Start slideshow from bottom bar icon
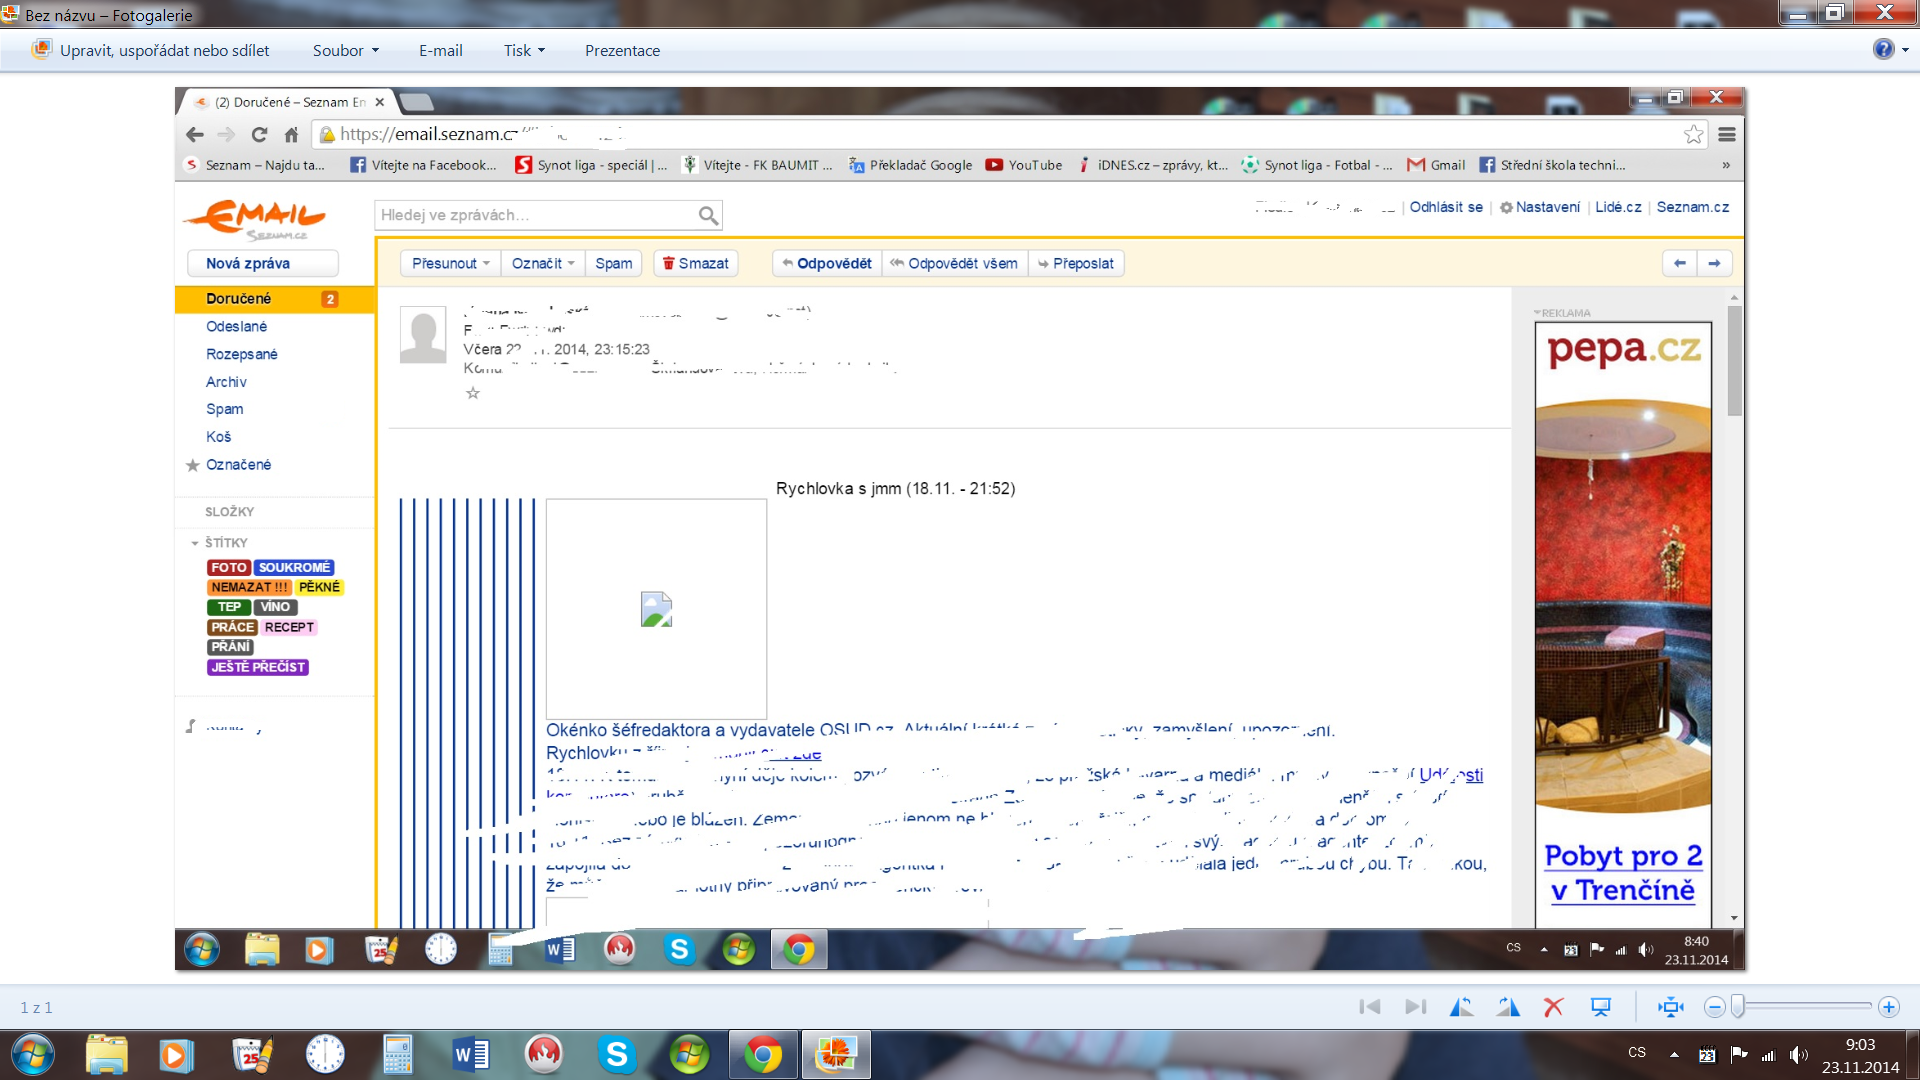Image resolution: width=1920 pixels, height=1080 pixels. pos(1601,1007)
